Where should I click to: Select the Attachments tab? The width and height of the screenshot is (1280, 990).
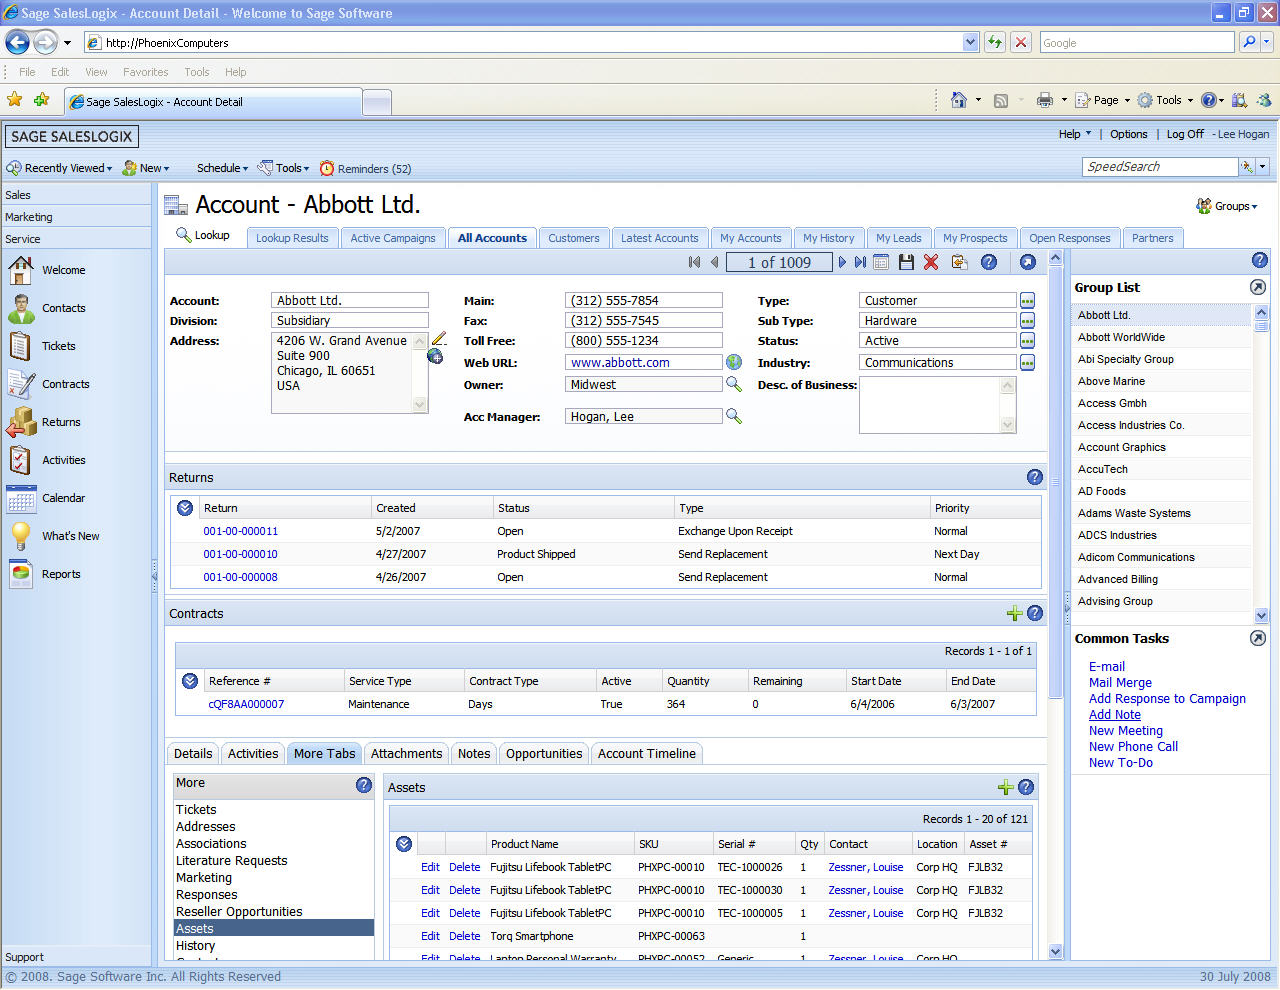click(406, 754)
